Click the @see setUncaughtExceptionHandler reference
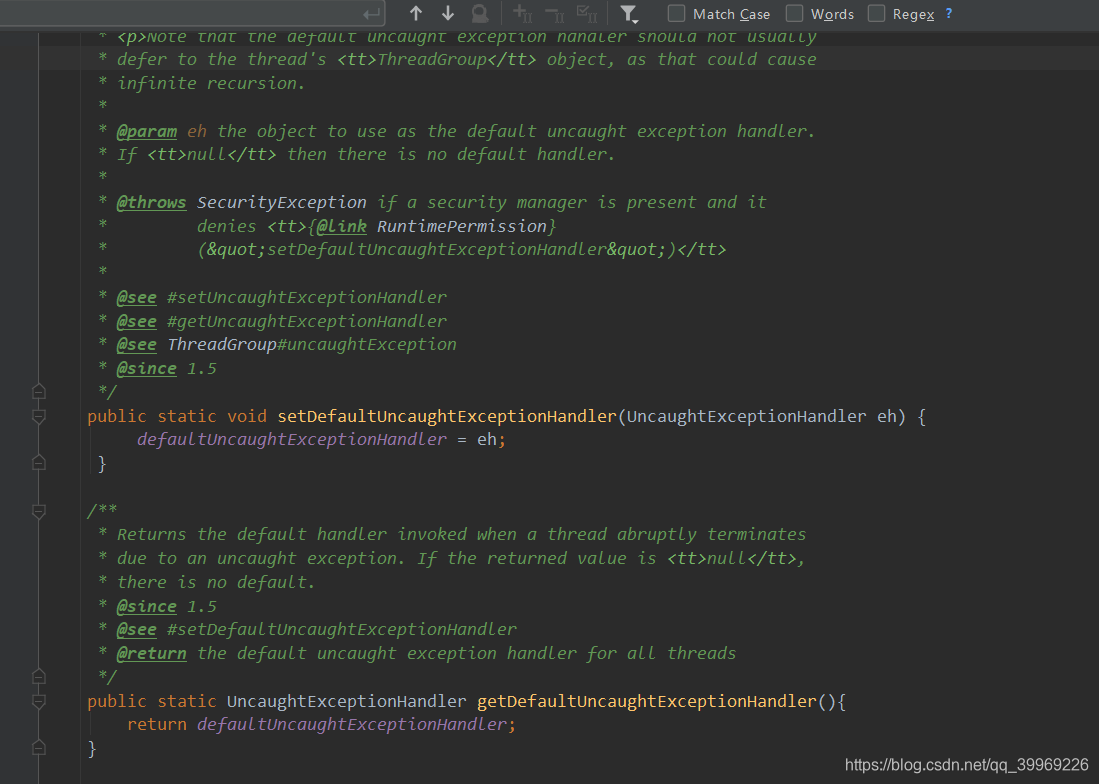This screenshot has height=784, width=1099. [x=306, y=297]
